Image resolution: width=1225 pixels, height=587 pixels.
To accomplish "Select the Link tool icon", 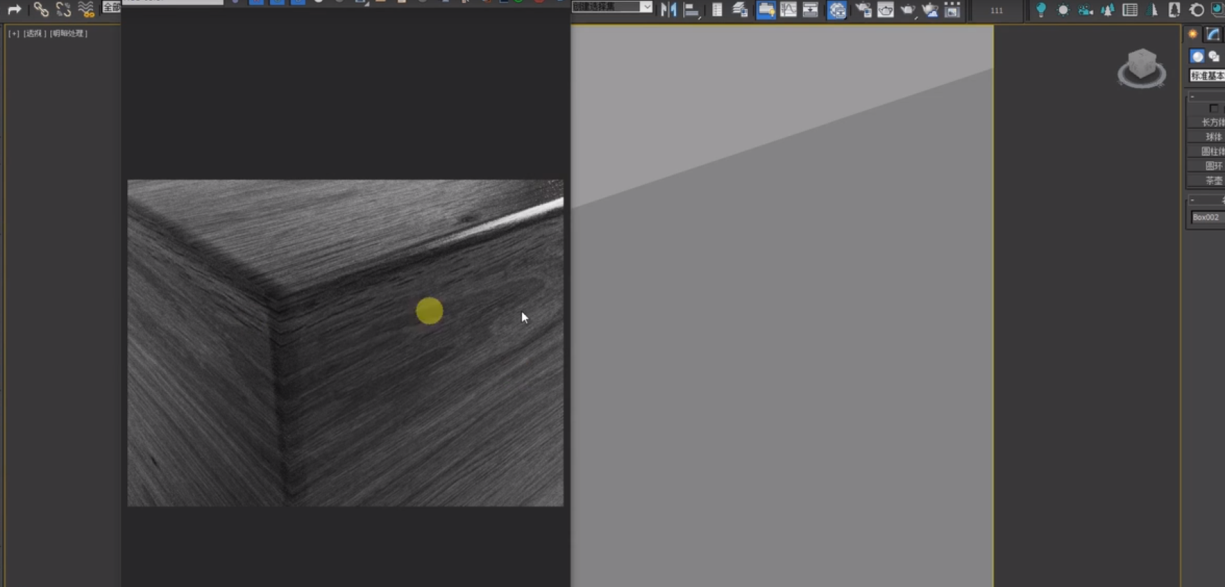I will pos(41,9).
